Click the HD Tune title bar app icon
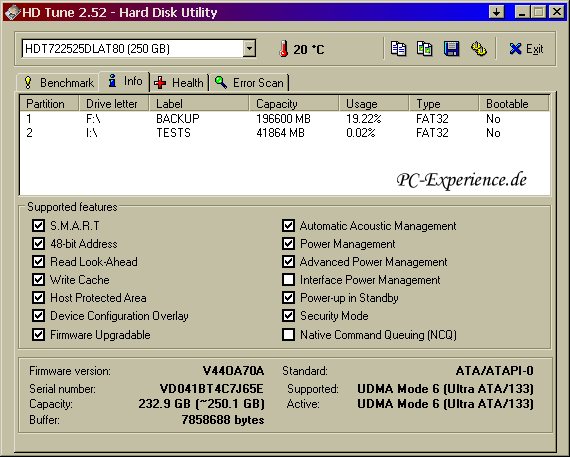570x457 pixels. [12, 12]
